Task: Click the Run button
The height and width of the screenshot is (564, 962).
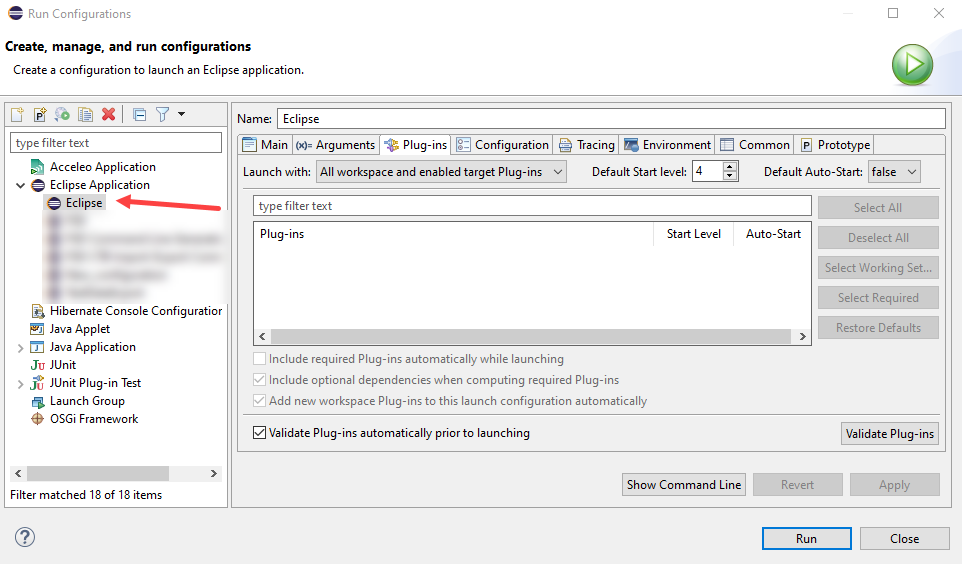Action: [x=807, y=539]
